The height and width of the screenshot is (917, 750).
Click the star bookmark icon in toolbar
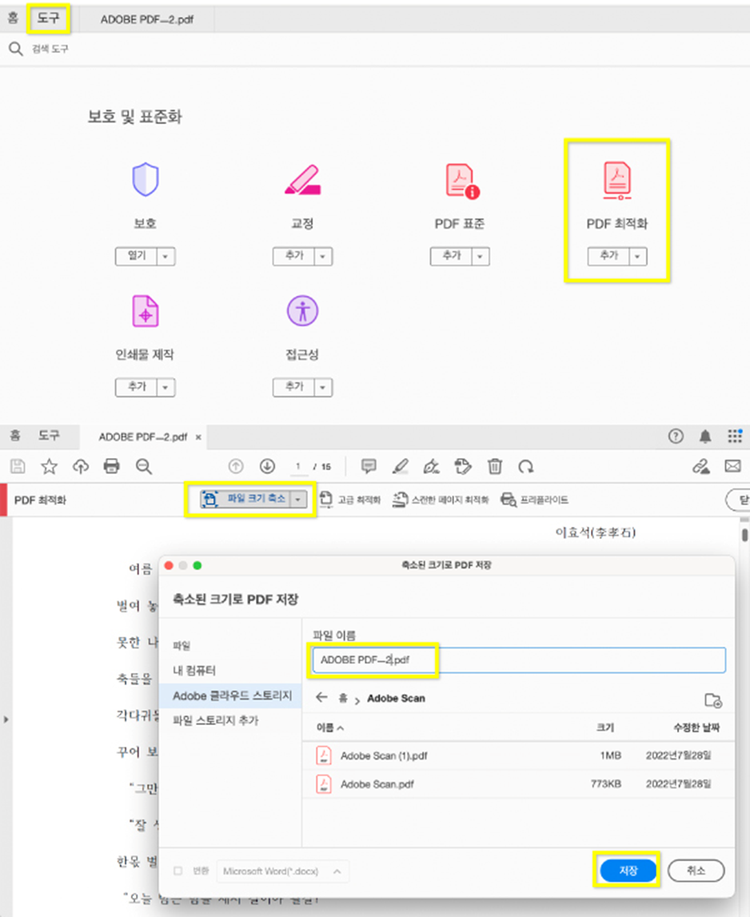(x=49, y=466)
